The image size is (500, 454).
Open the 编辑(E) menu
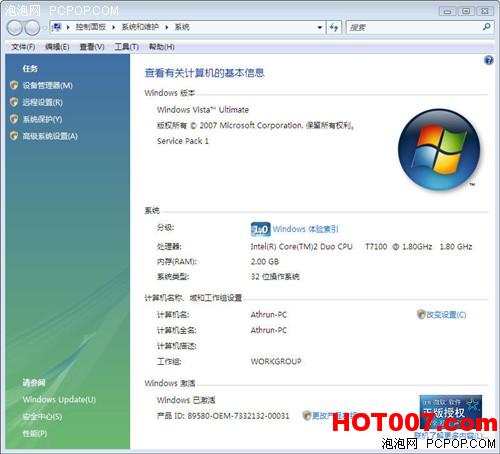point(57,47)
